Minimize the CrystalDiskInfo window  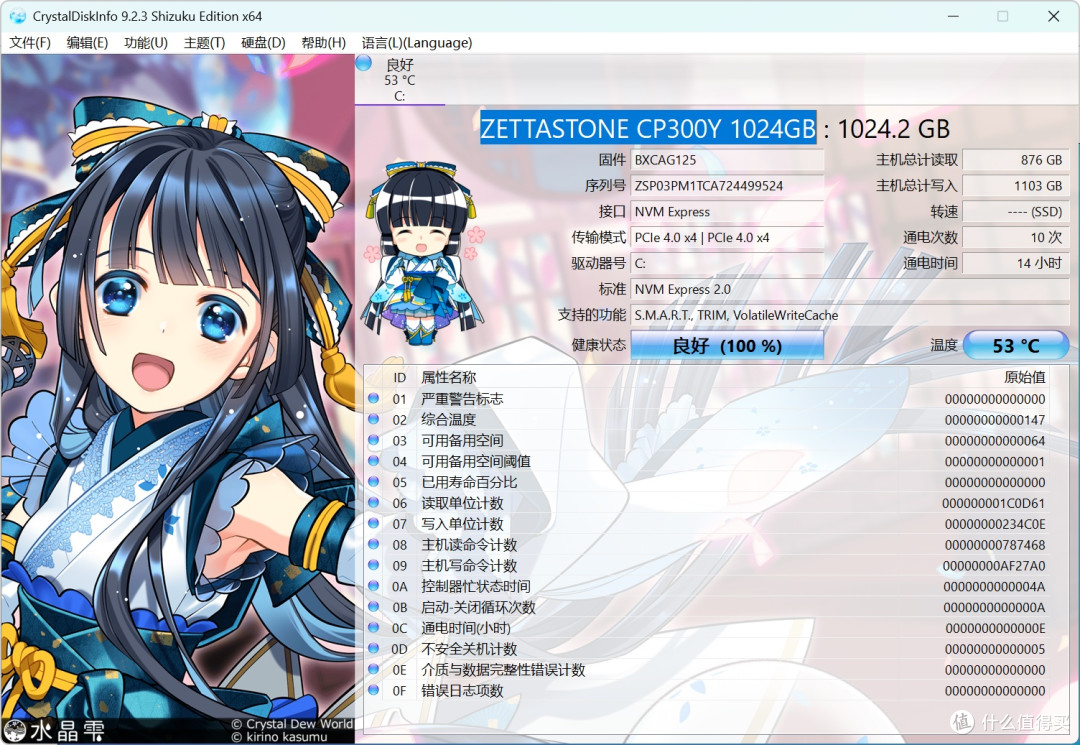[x=953, y=16]
